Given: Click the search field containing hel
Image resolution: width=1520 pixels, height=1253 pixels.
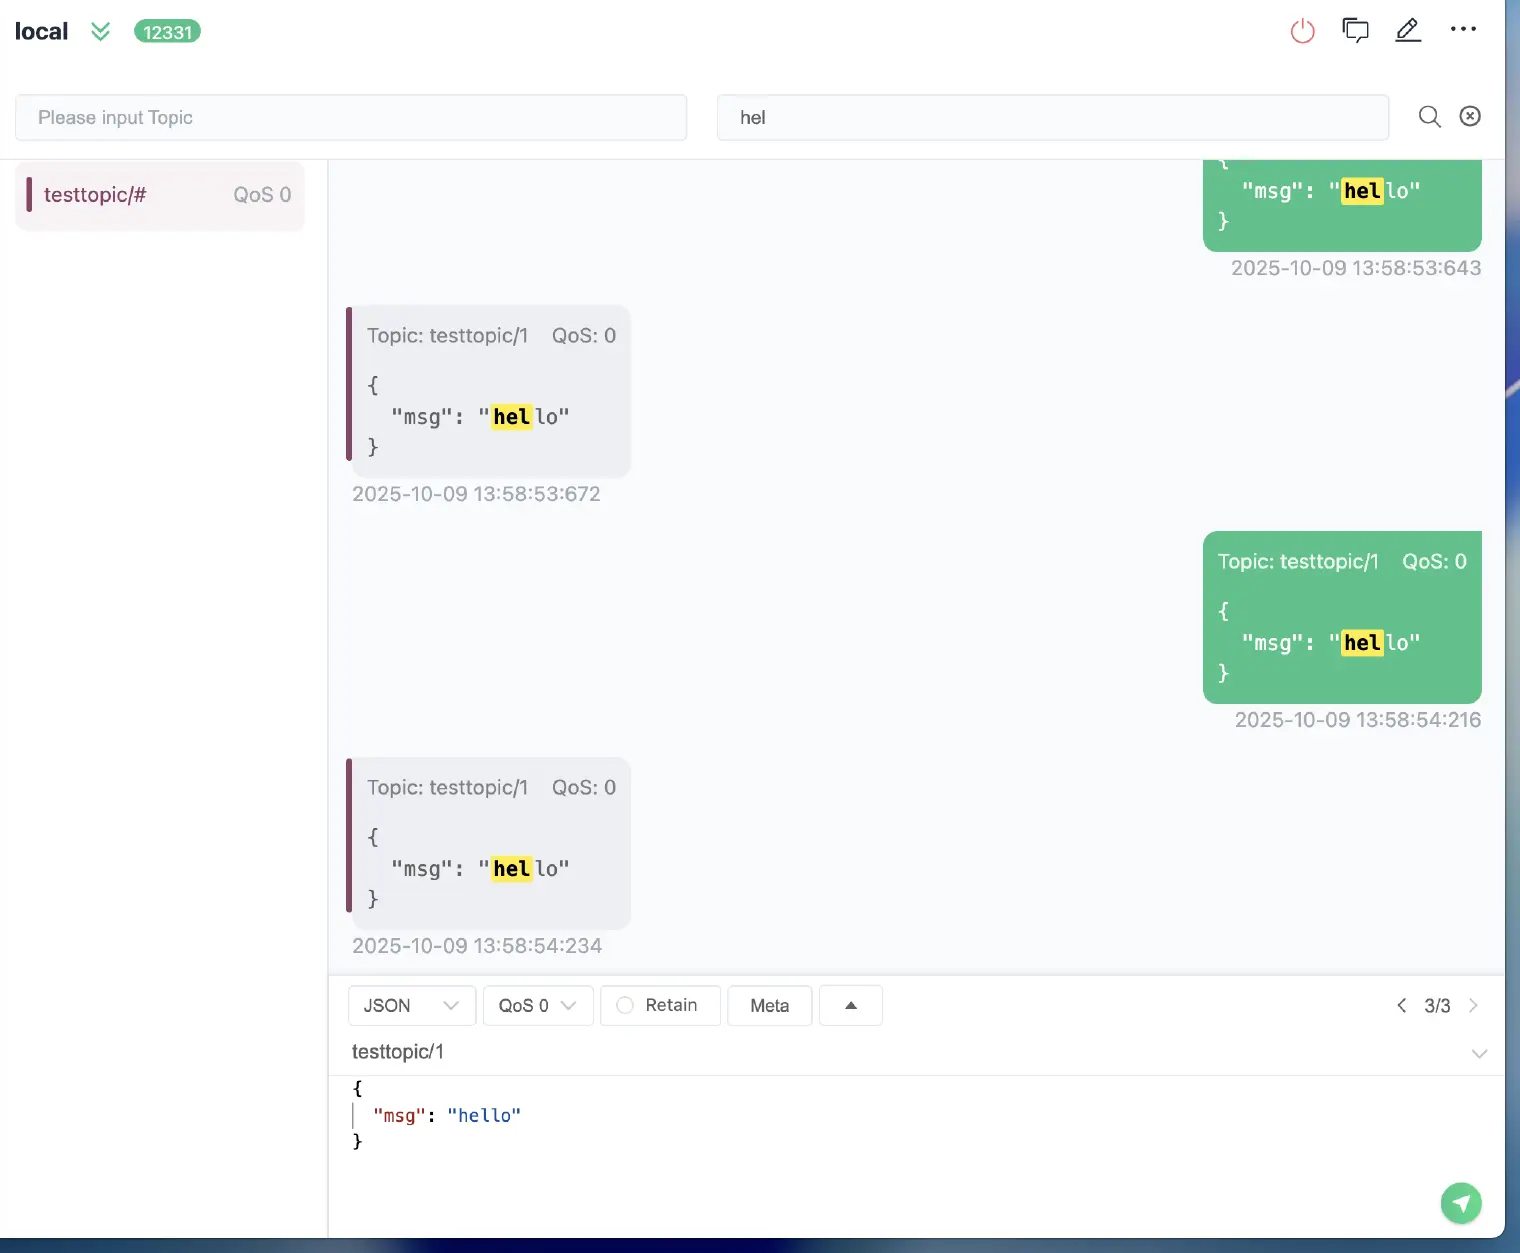Looking at the screenshot, I should pos(1052,118).
